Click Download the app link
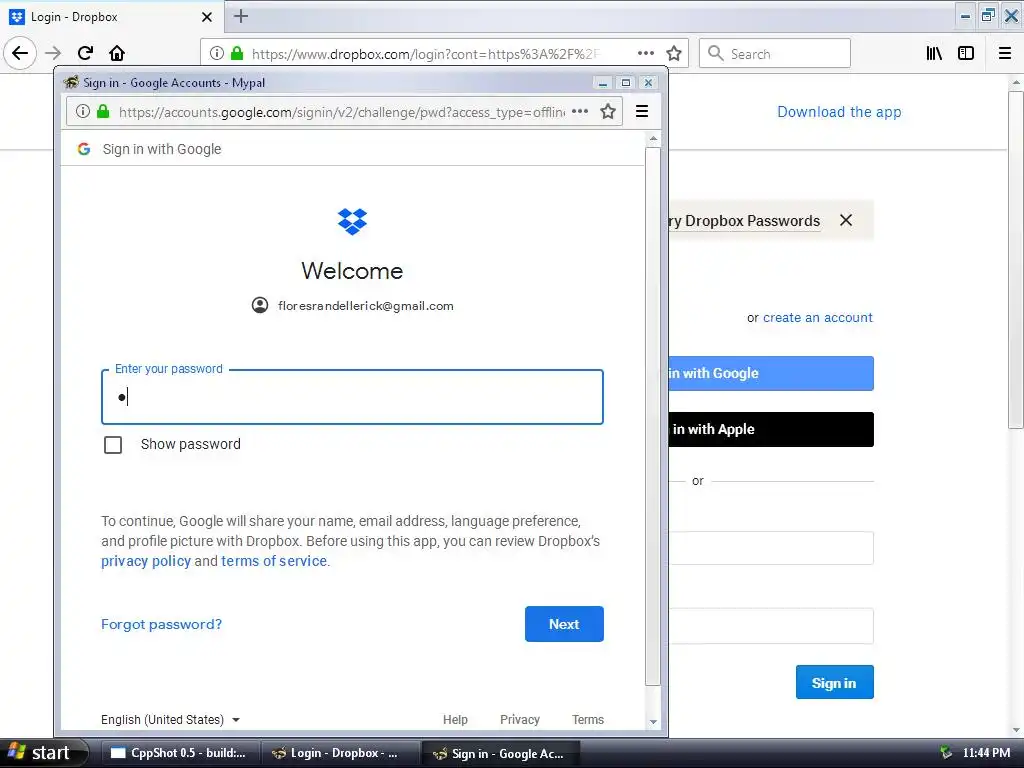This screenshot has width=1024, height=768. tap(839, 112)
